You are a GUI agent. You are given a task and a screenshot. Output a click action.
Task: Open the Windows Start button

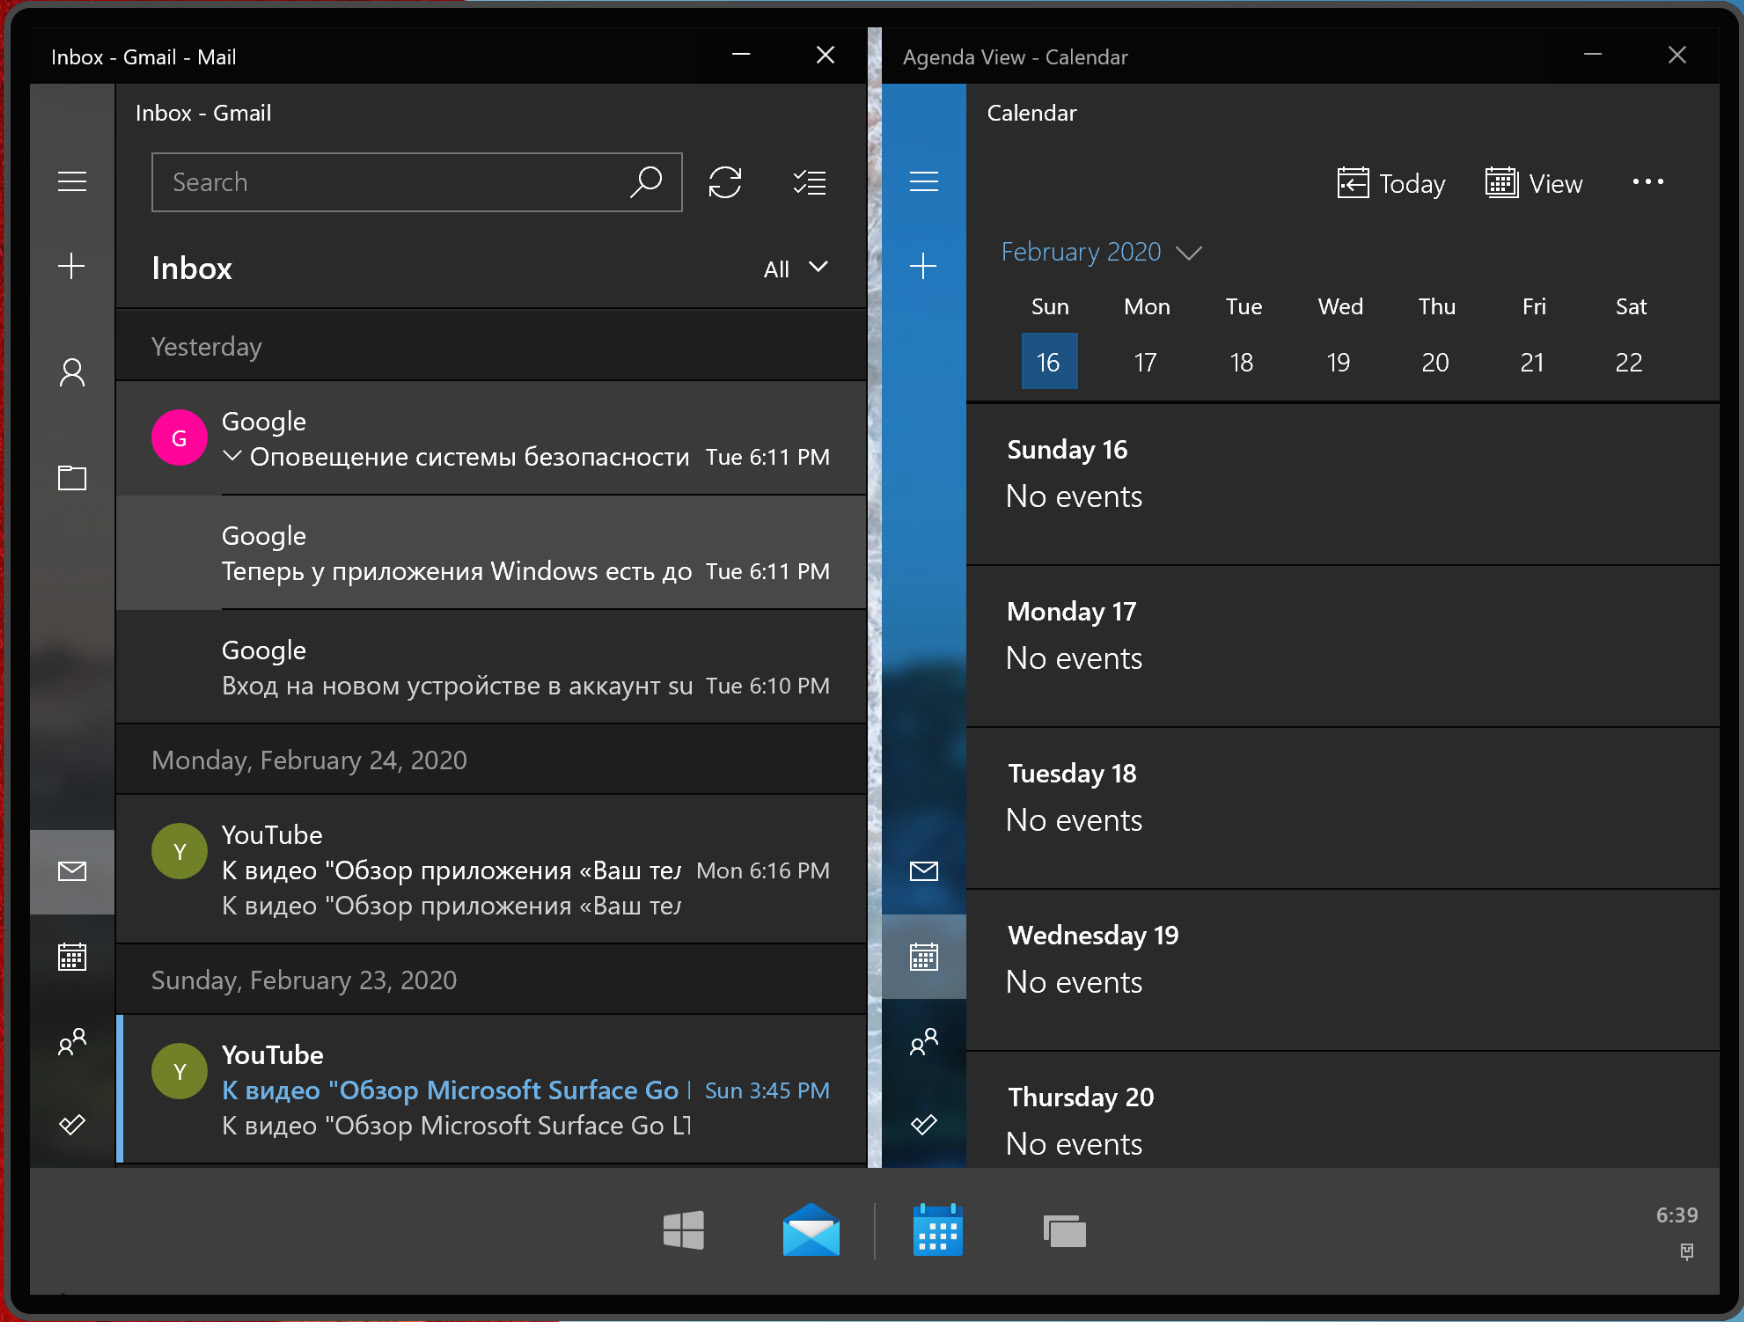(684, 1231)
